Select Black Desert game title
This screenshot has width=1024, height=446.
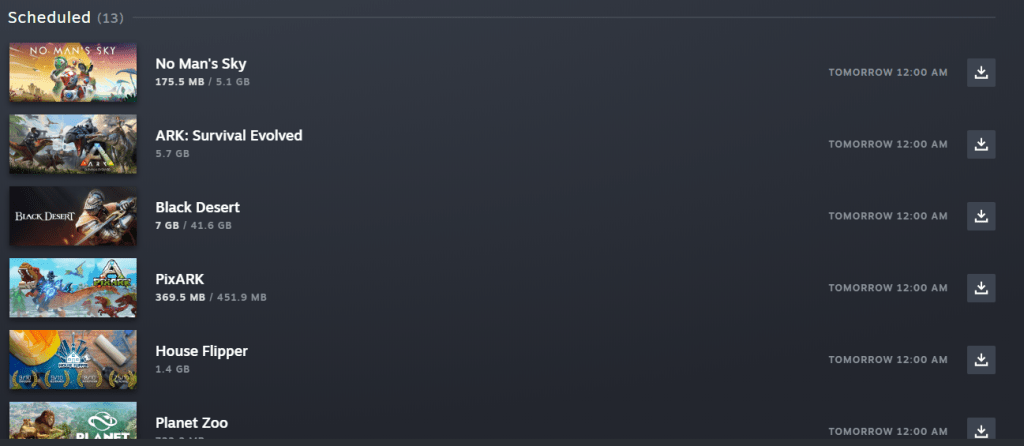tap(197, 207)
